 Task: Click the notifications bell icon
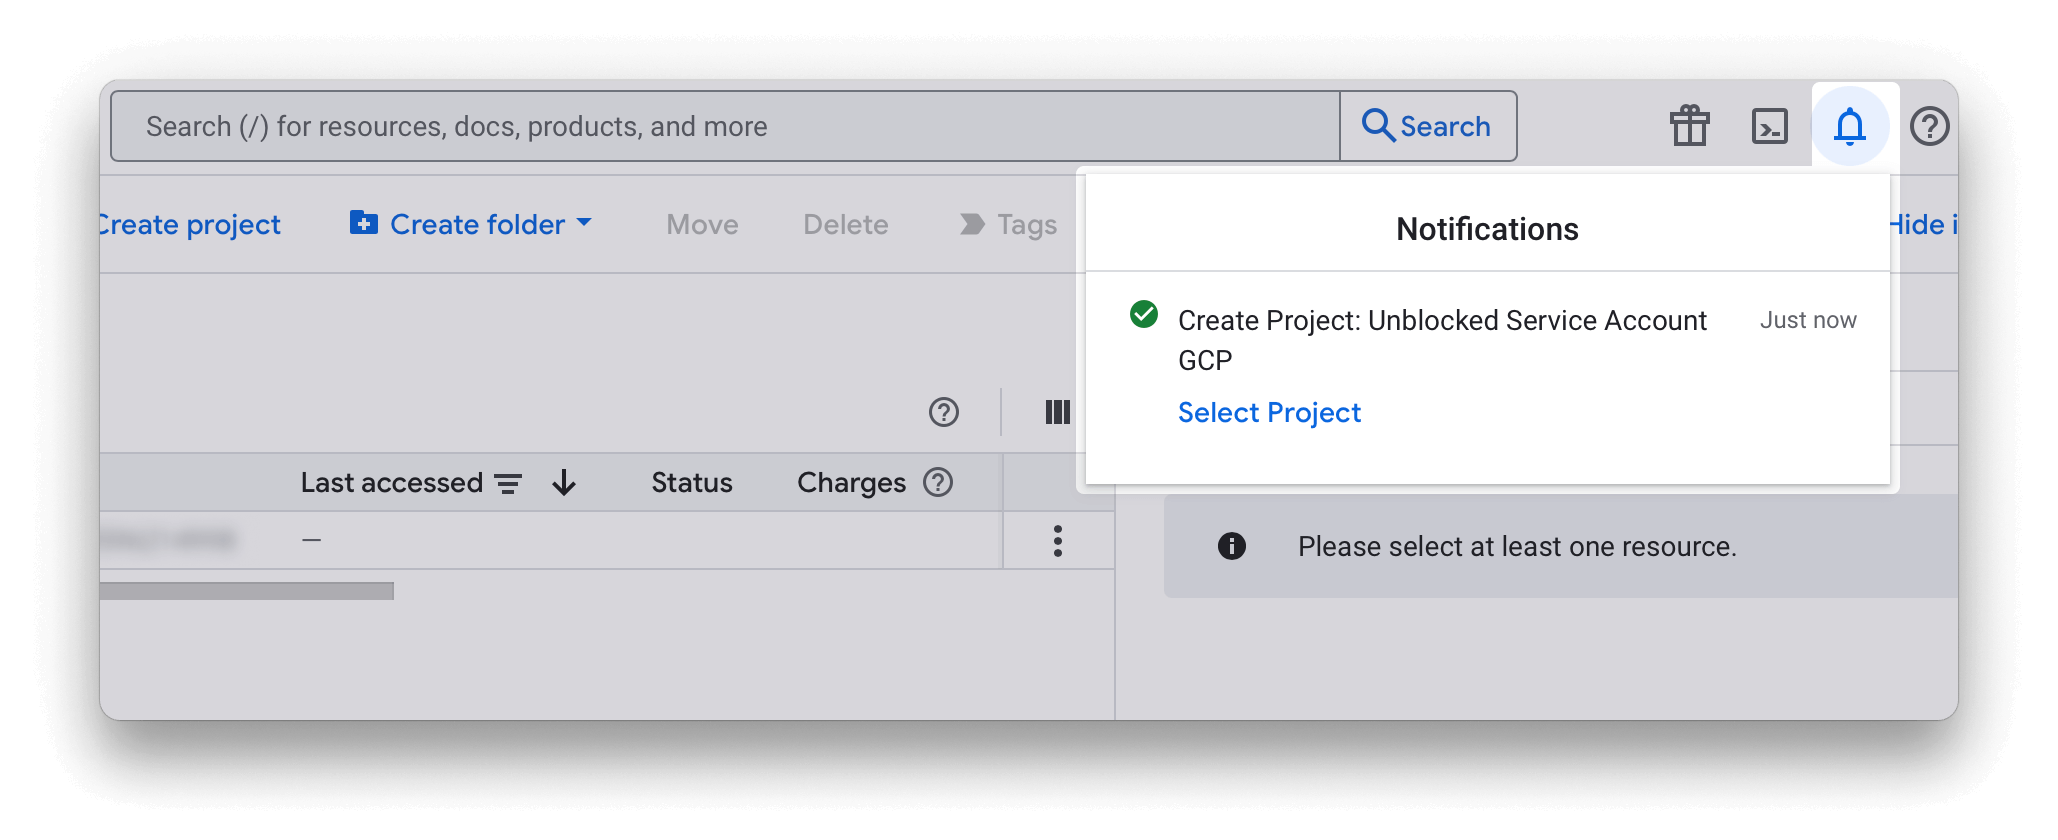click(1849, 127)
